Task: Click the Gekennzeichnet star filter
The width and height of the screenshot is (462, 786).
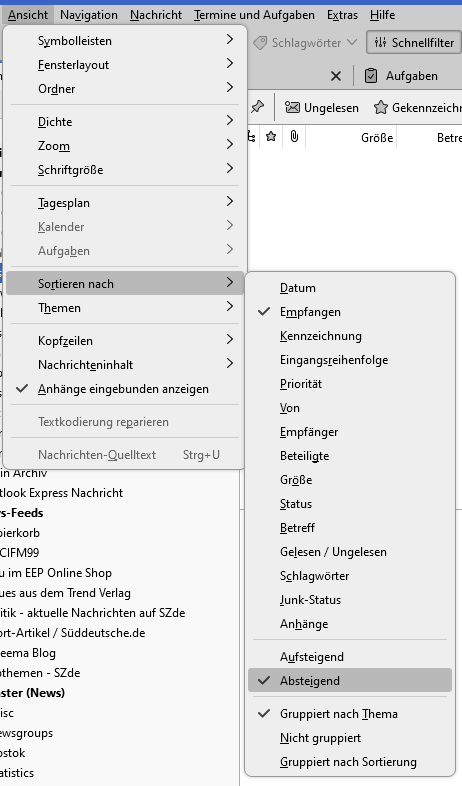Action: [x=417, y=107]
